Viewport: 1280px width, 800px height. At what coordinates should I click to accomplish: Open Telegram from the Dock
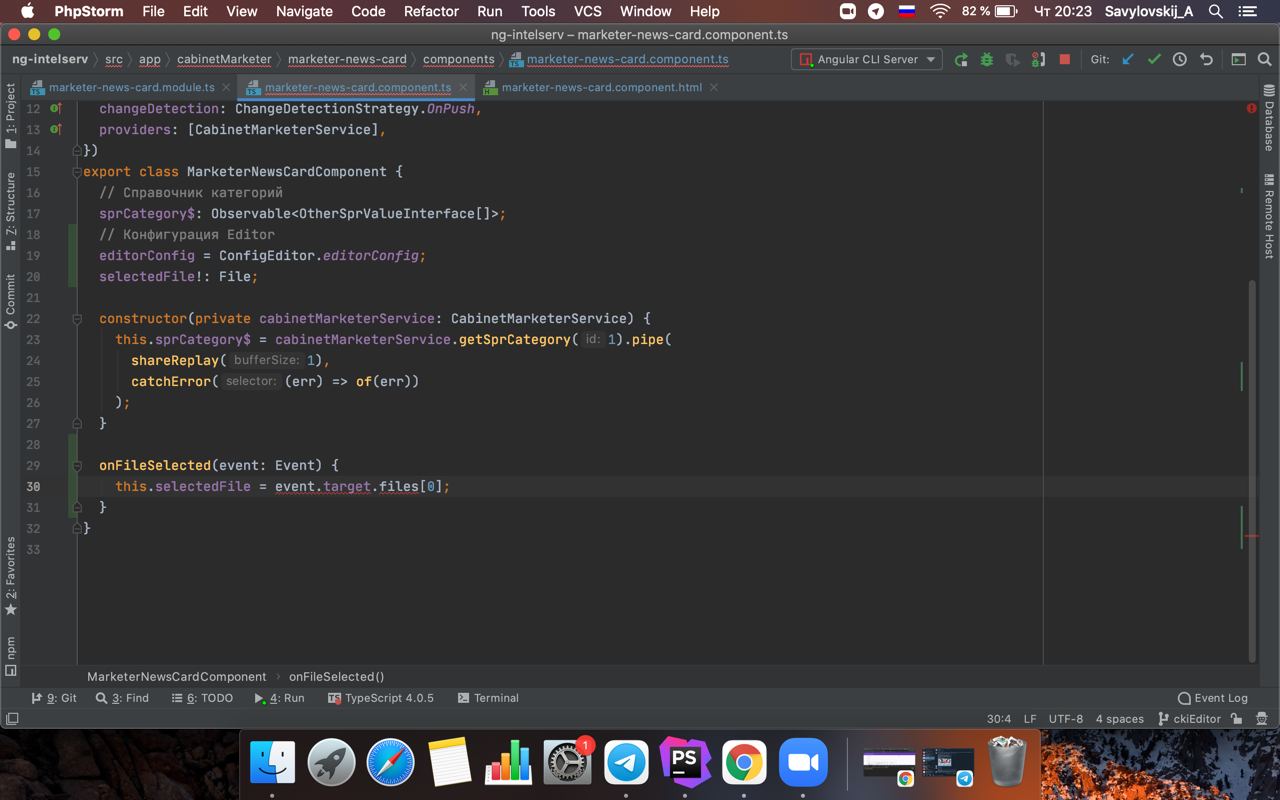(626, 763)
